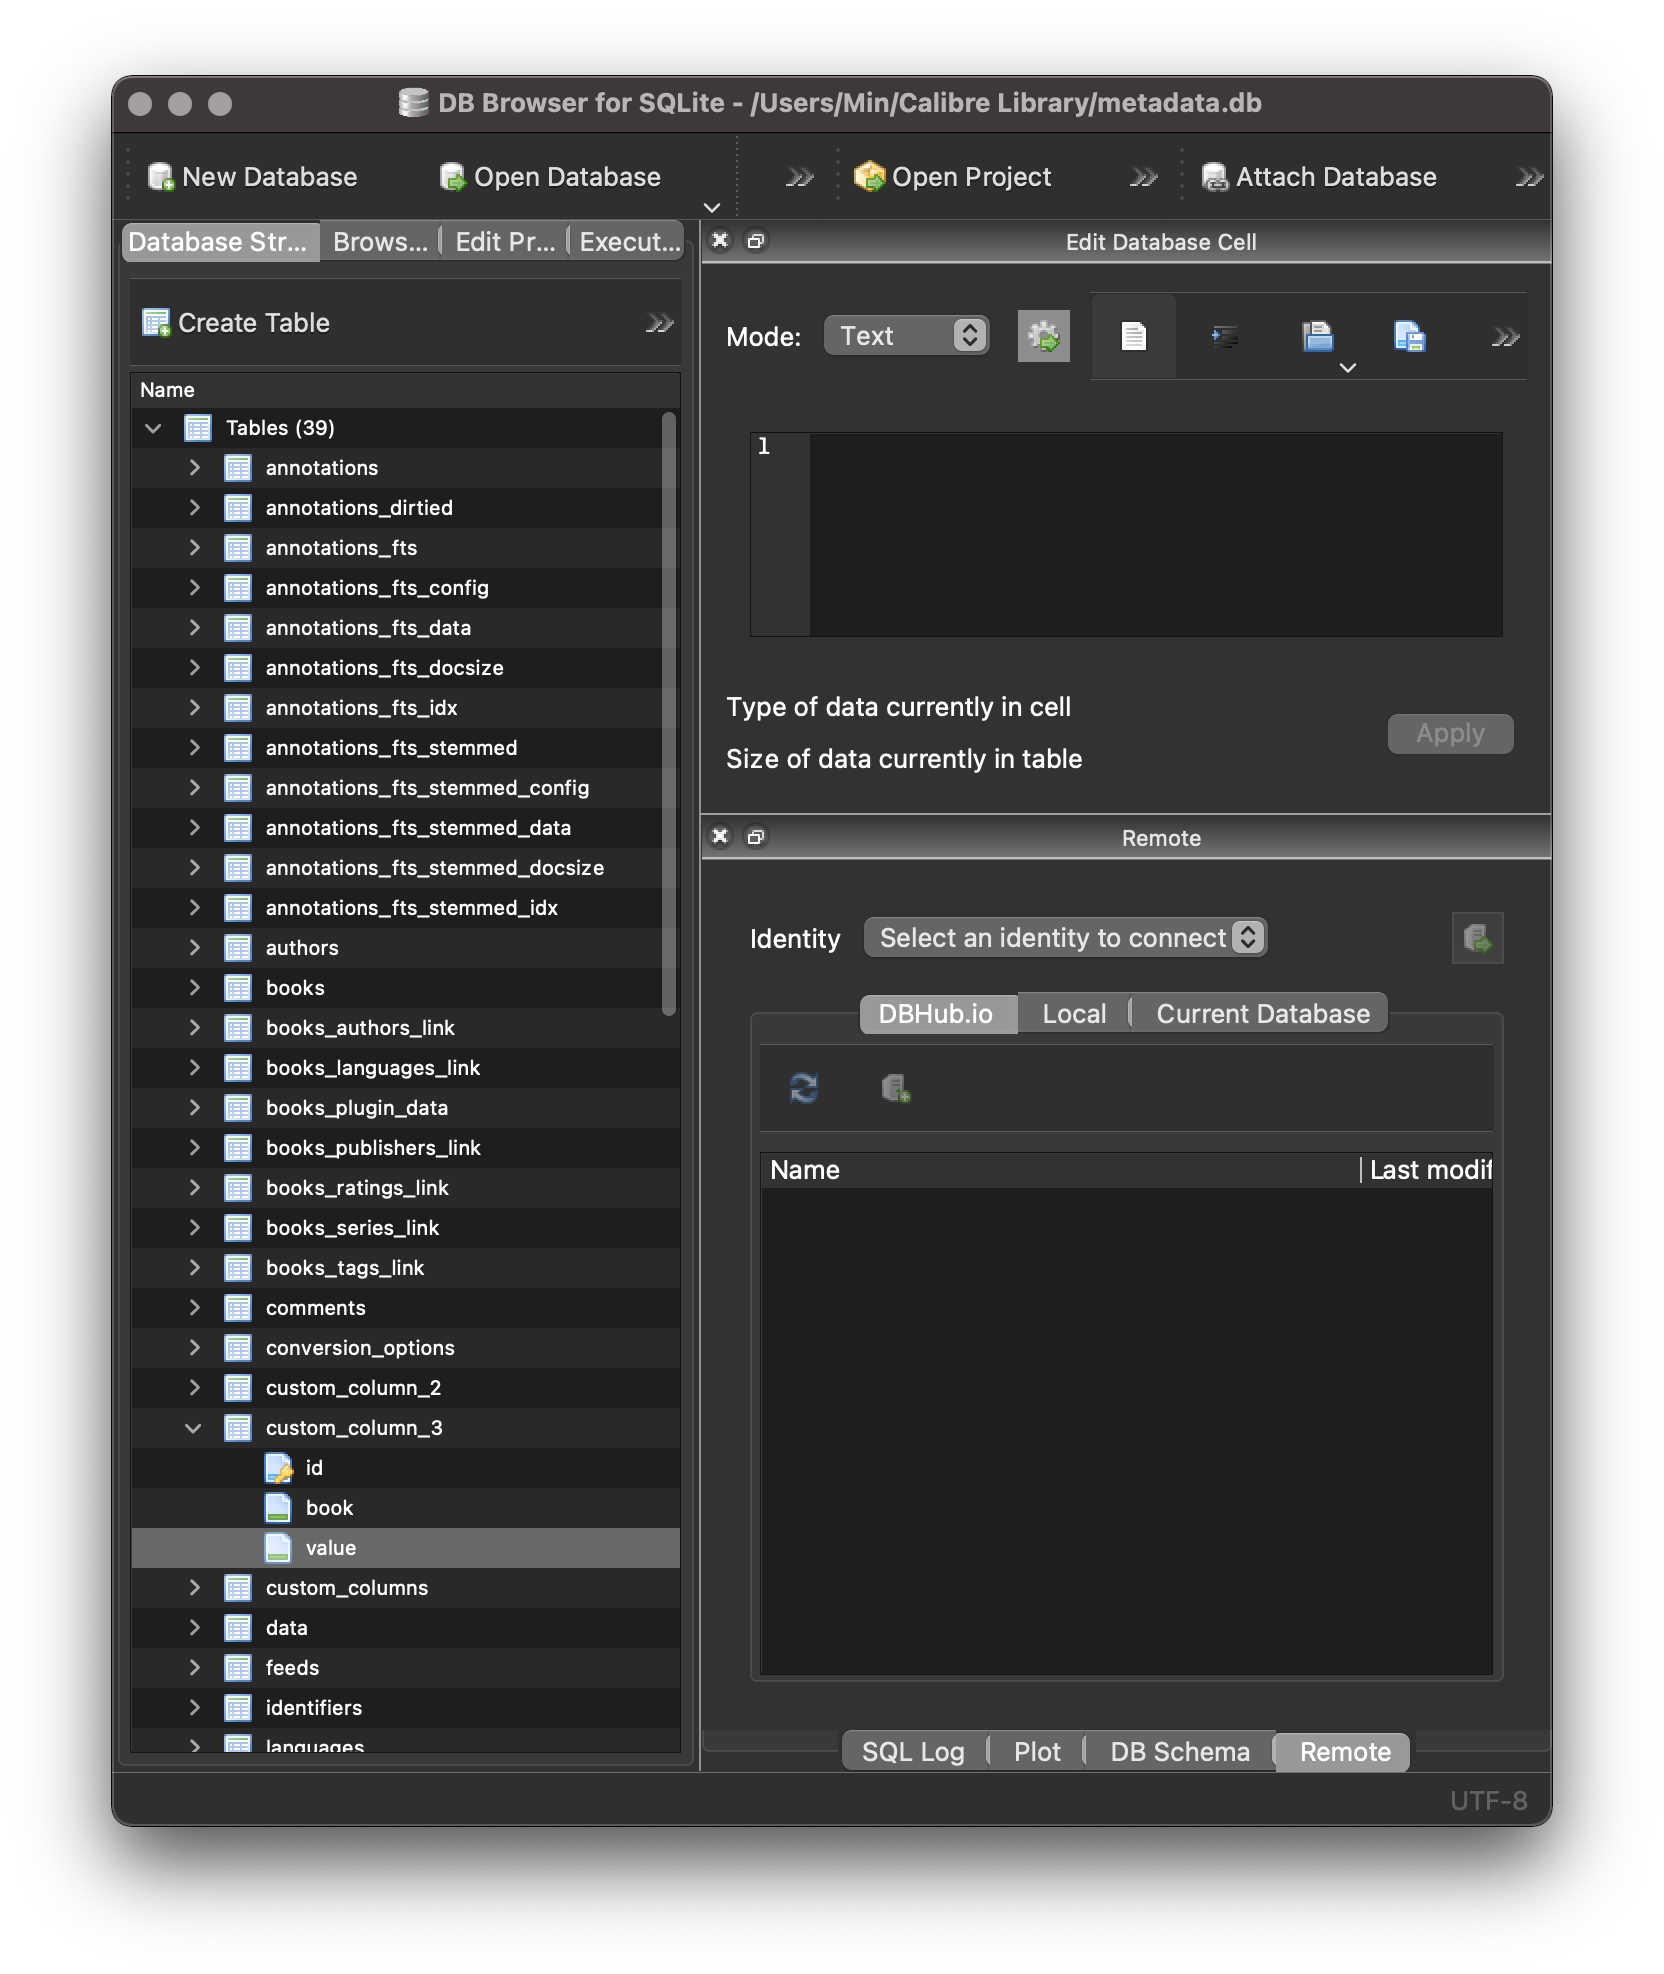Open the Plot bottom tab
Image resolution: width=1664 pixels, height=1974 pixels.
(x=1037, y=1752)
